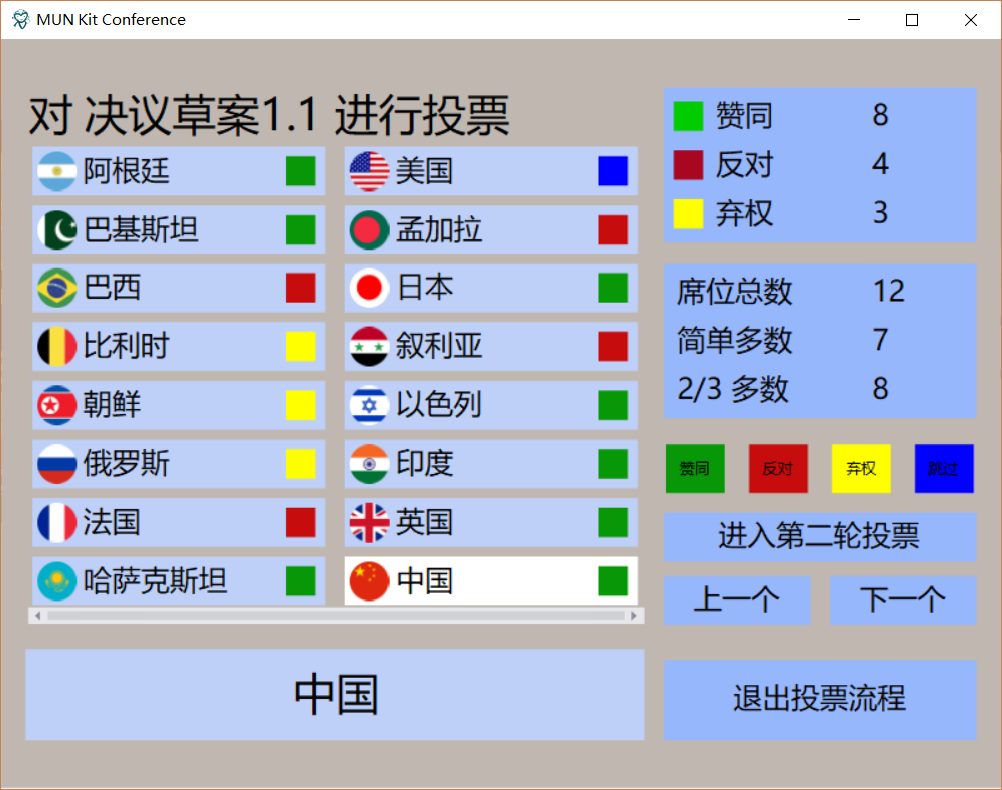Click the North Korea (朝鲜) flag icon
Viewport: 1002px width, 790px height.
click(x=57, y=405)
